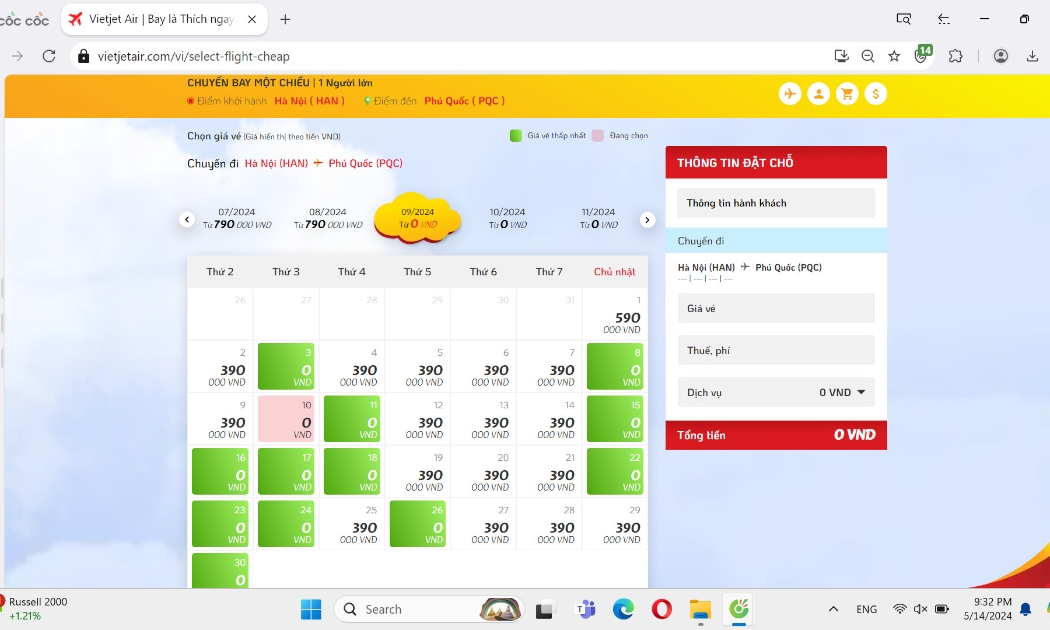Click the screen search icon in the title bar
The width and height of the screenshot is (1050, 630).
(x=903, y=19)
